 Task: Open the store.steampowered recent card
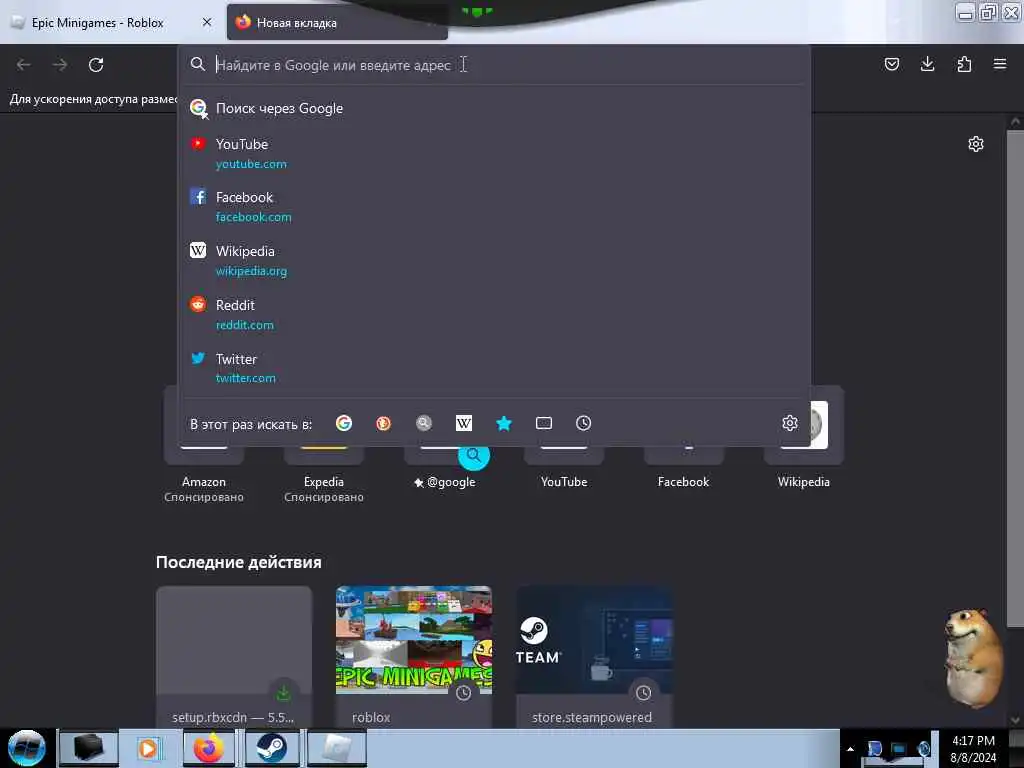point(594,657)
